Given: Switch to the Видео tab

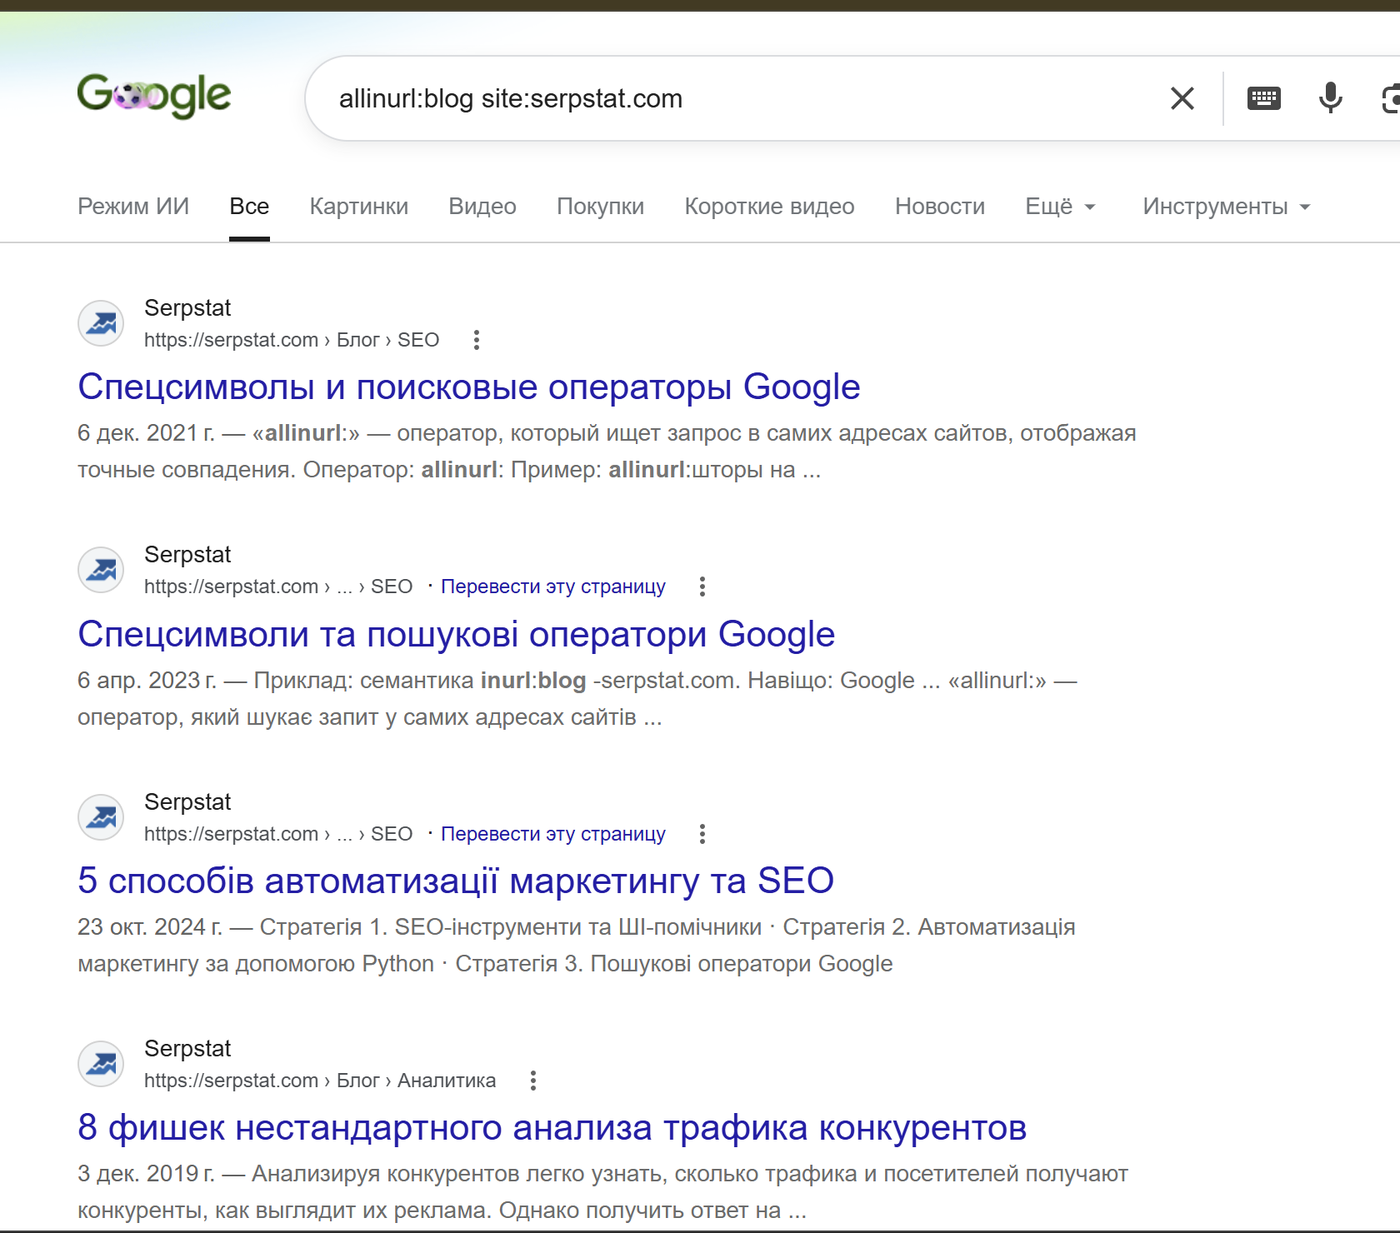Looking at the screenshot, I should click(x=482, y=206).
